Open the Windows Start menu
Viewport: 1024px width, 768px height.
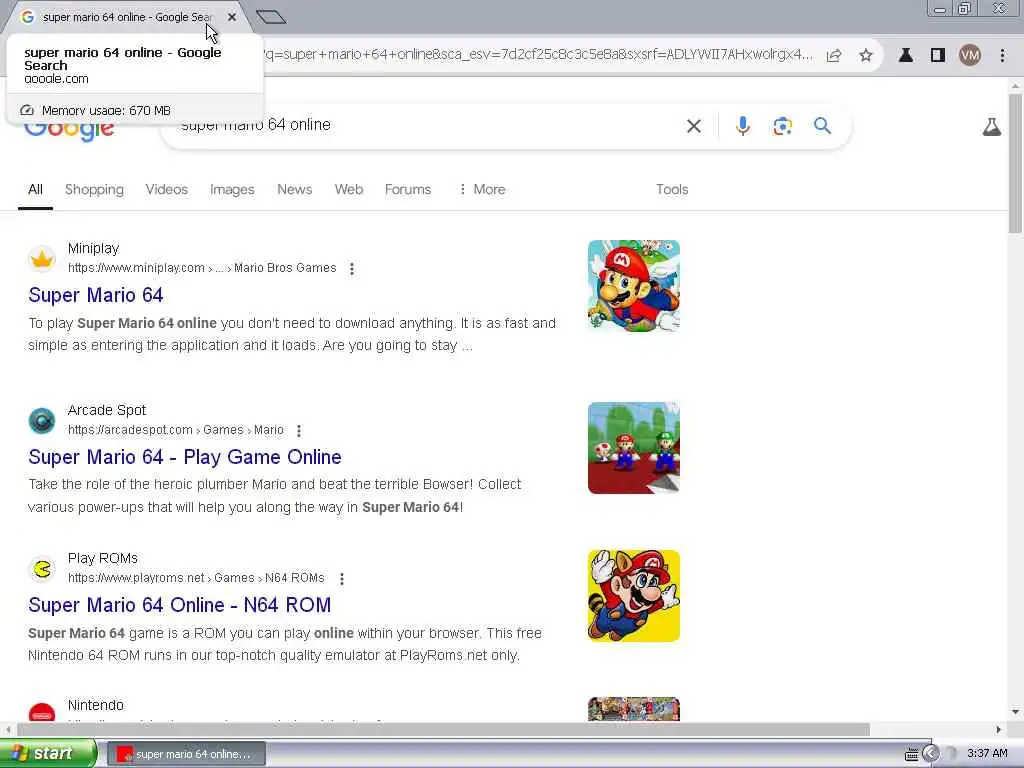[x=47, y=754]
